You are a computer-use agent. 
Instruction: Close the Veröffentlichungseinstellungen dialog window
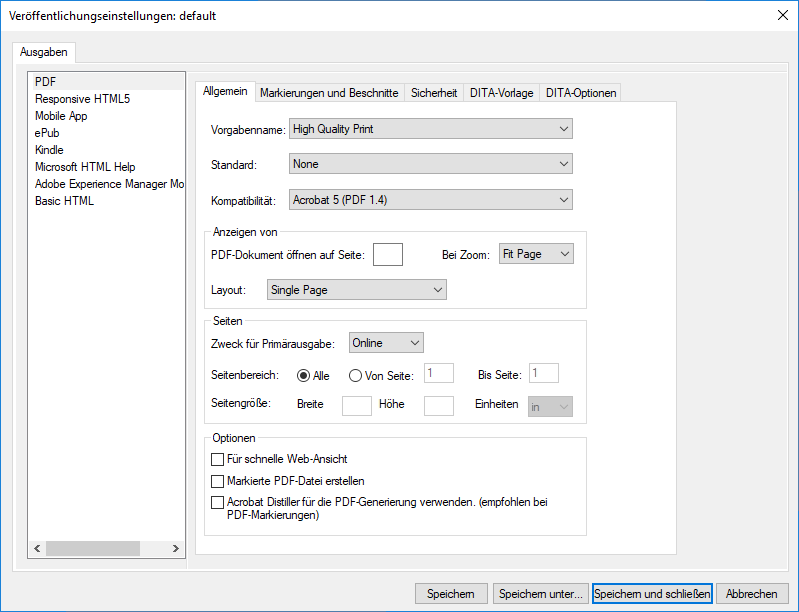coord(781,14)
